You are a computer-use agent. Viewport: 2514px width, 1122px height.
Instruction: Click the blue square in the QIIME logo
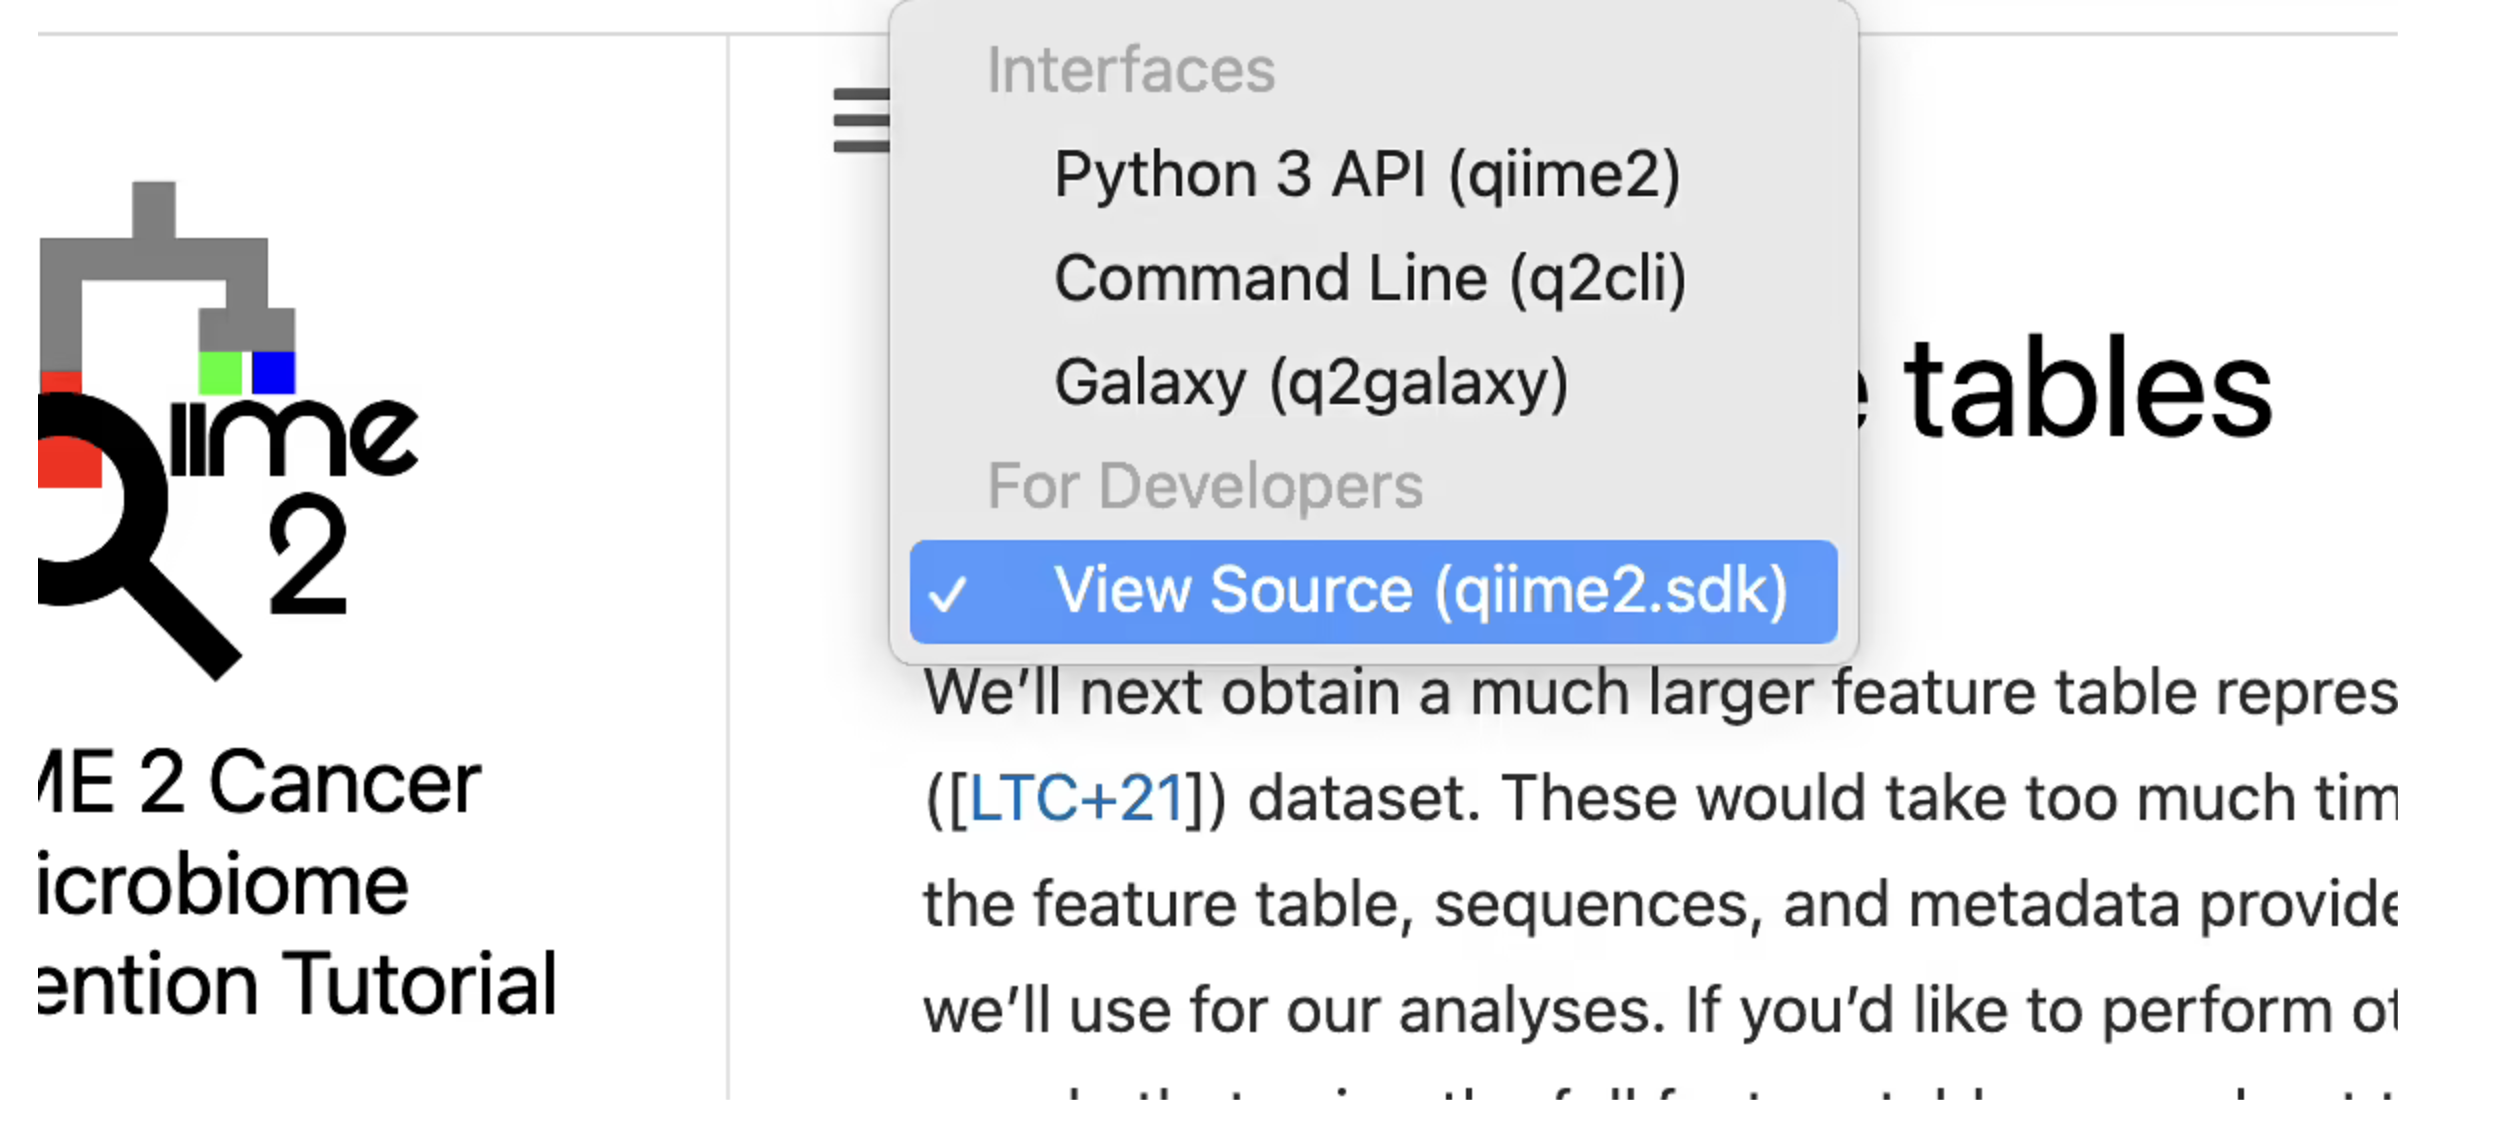(274, 375)
